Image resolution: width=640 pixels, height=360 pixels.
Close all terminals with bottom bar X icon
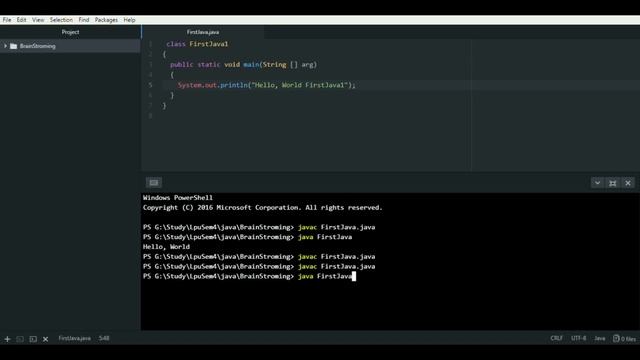point(46,339)
